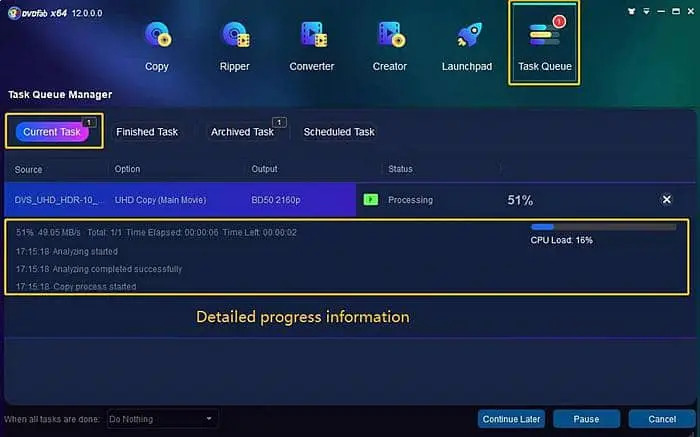Click the 'BD50 2160p' output cell
The width and height of the screenshot is (700, 437).
pos(275,200)
